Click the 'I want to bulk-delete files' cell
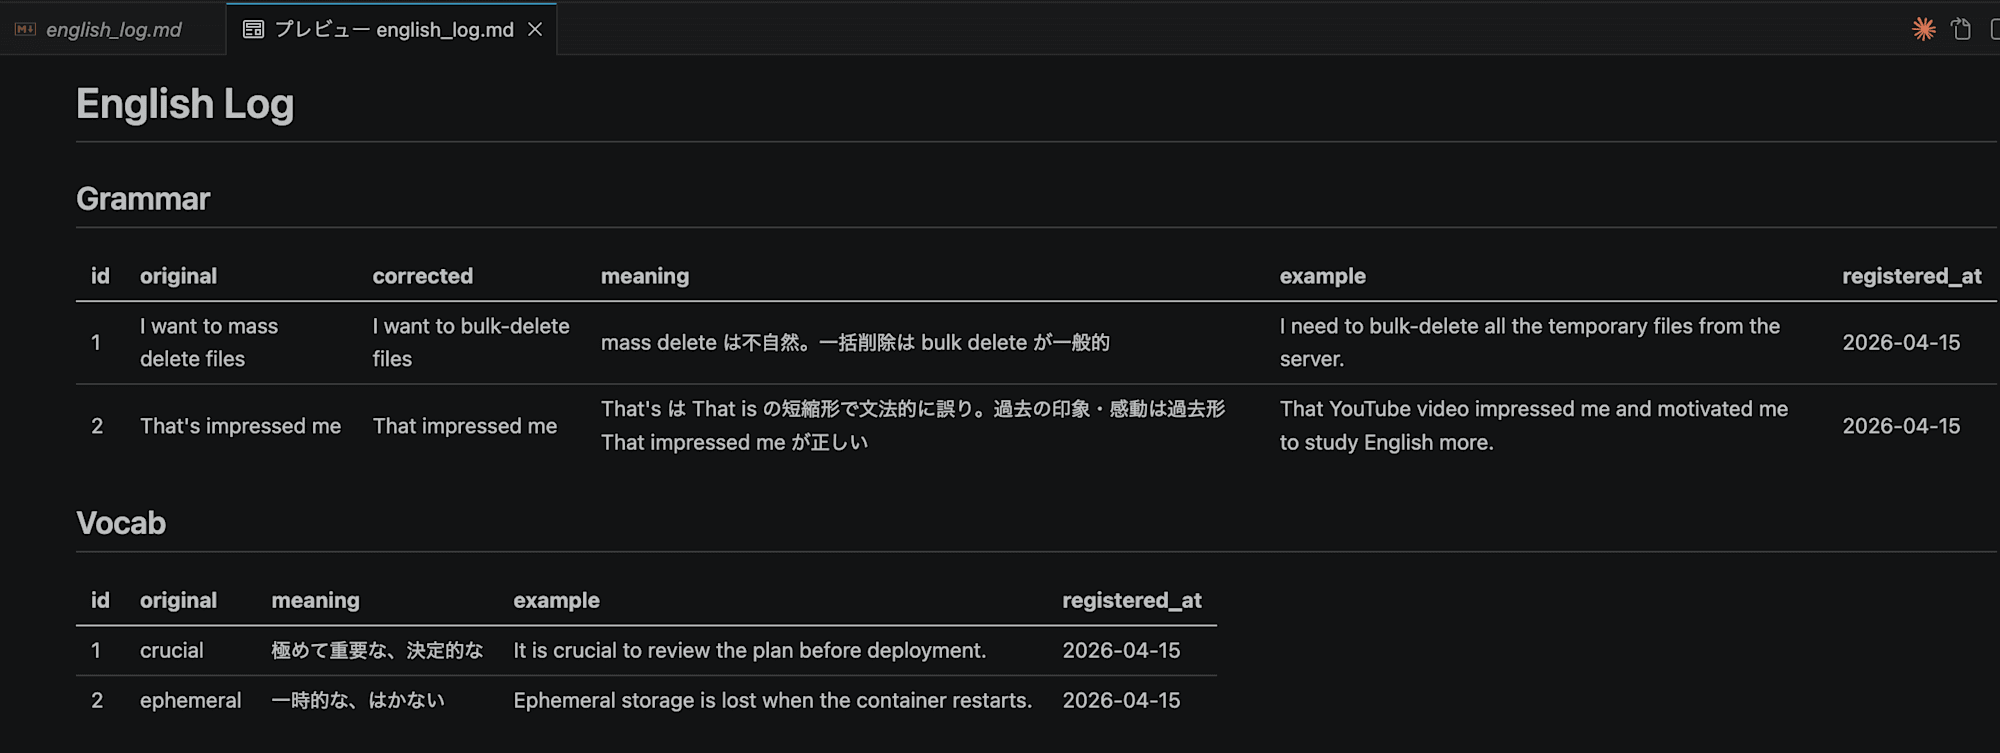Image resolution: width=2000 pixels, height=753 pixels. 470,342
